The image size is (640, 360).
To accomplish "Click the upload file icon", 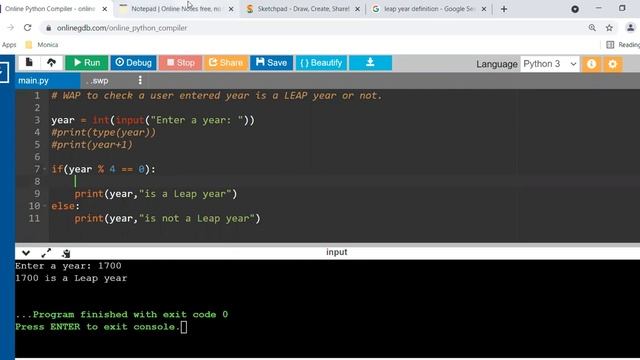I will coord(51,62).
